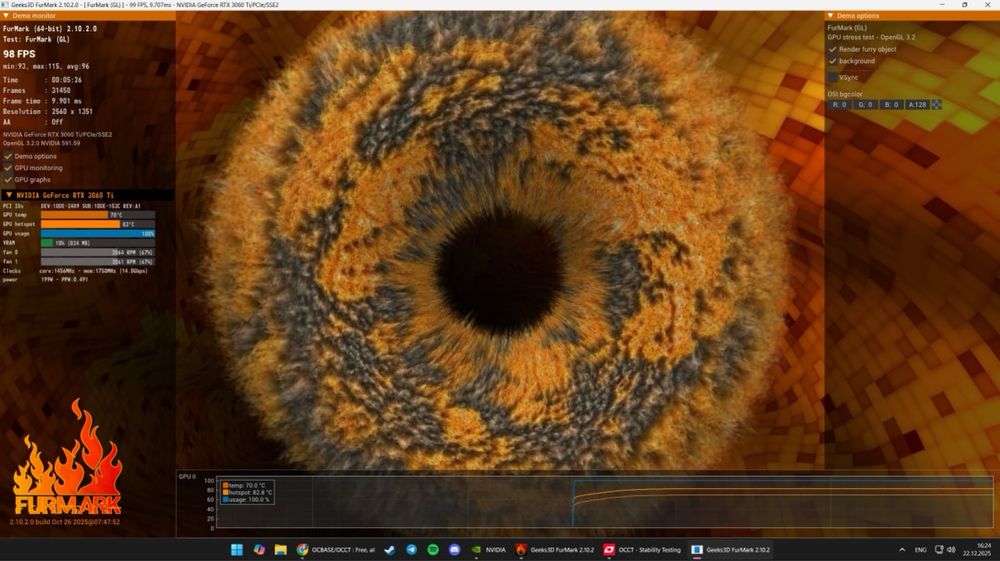
Task: Click the G: 0 color value field
Action: pyautogui.click(x=865, y=105)
